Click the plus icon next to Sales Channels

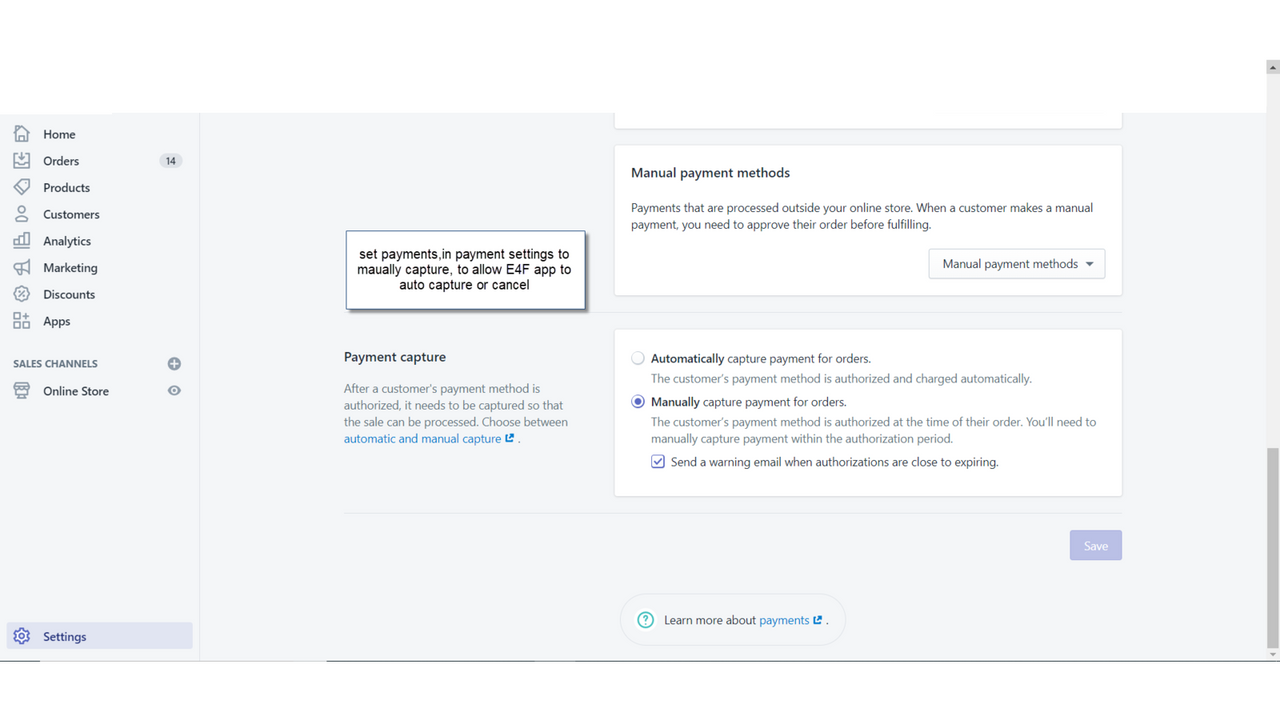[174, 363]
